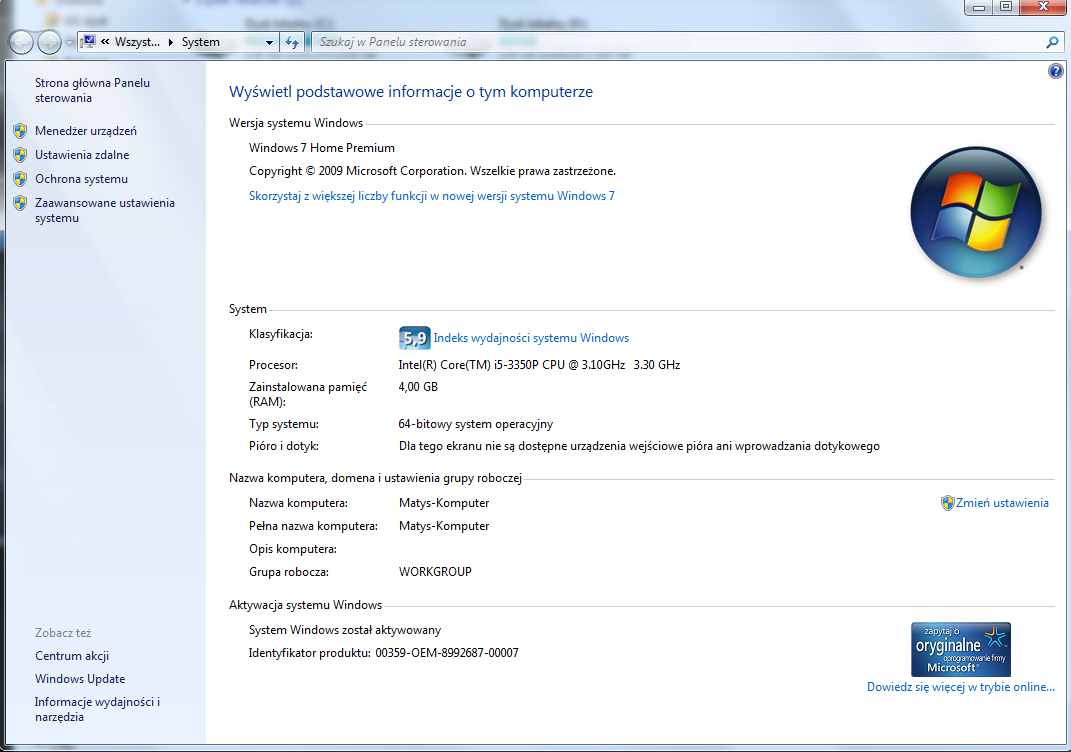This screenshot has width=1071, height=752.
Task: Close the System window
Action: point(1042,7)
